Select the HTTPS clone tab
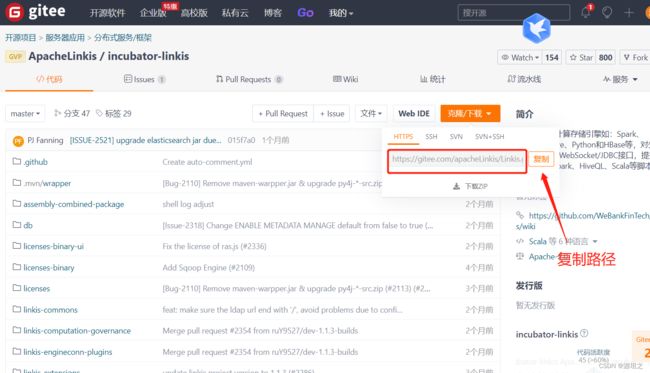Screen dimensions: 650x373 pos(403,136)
